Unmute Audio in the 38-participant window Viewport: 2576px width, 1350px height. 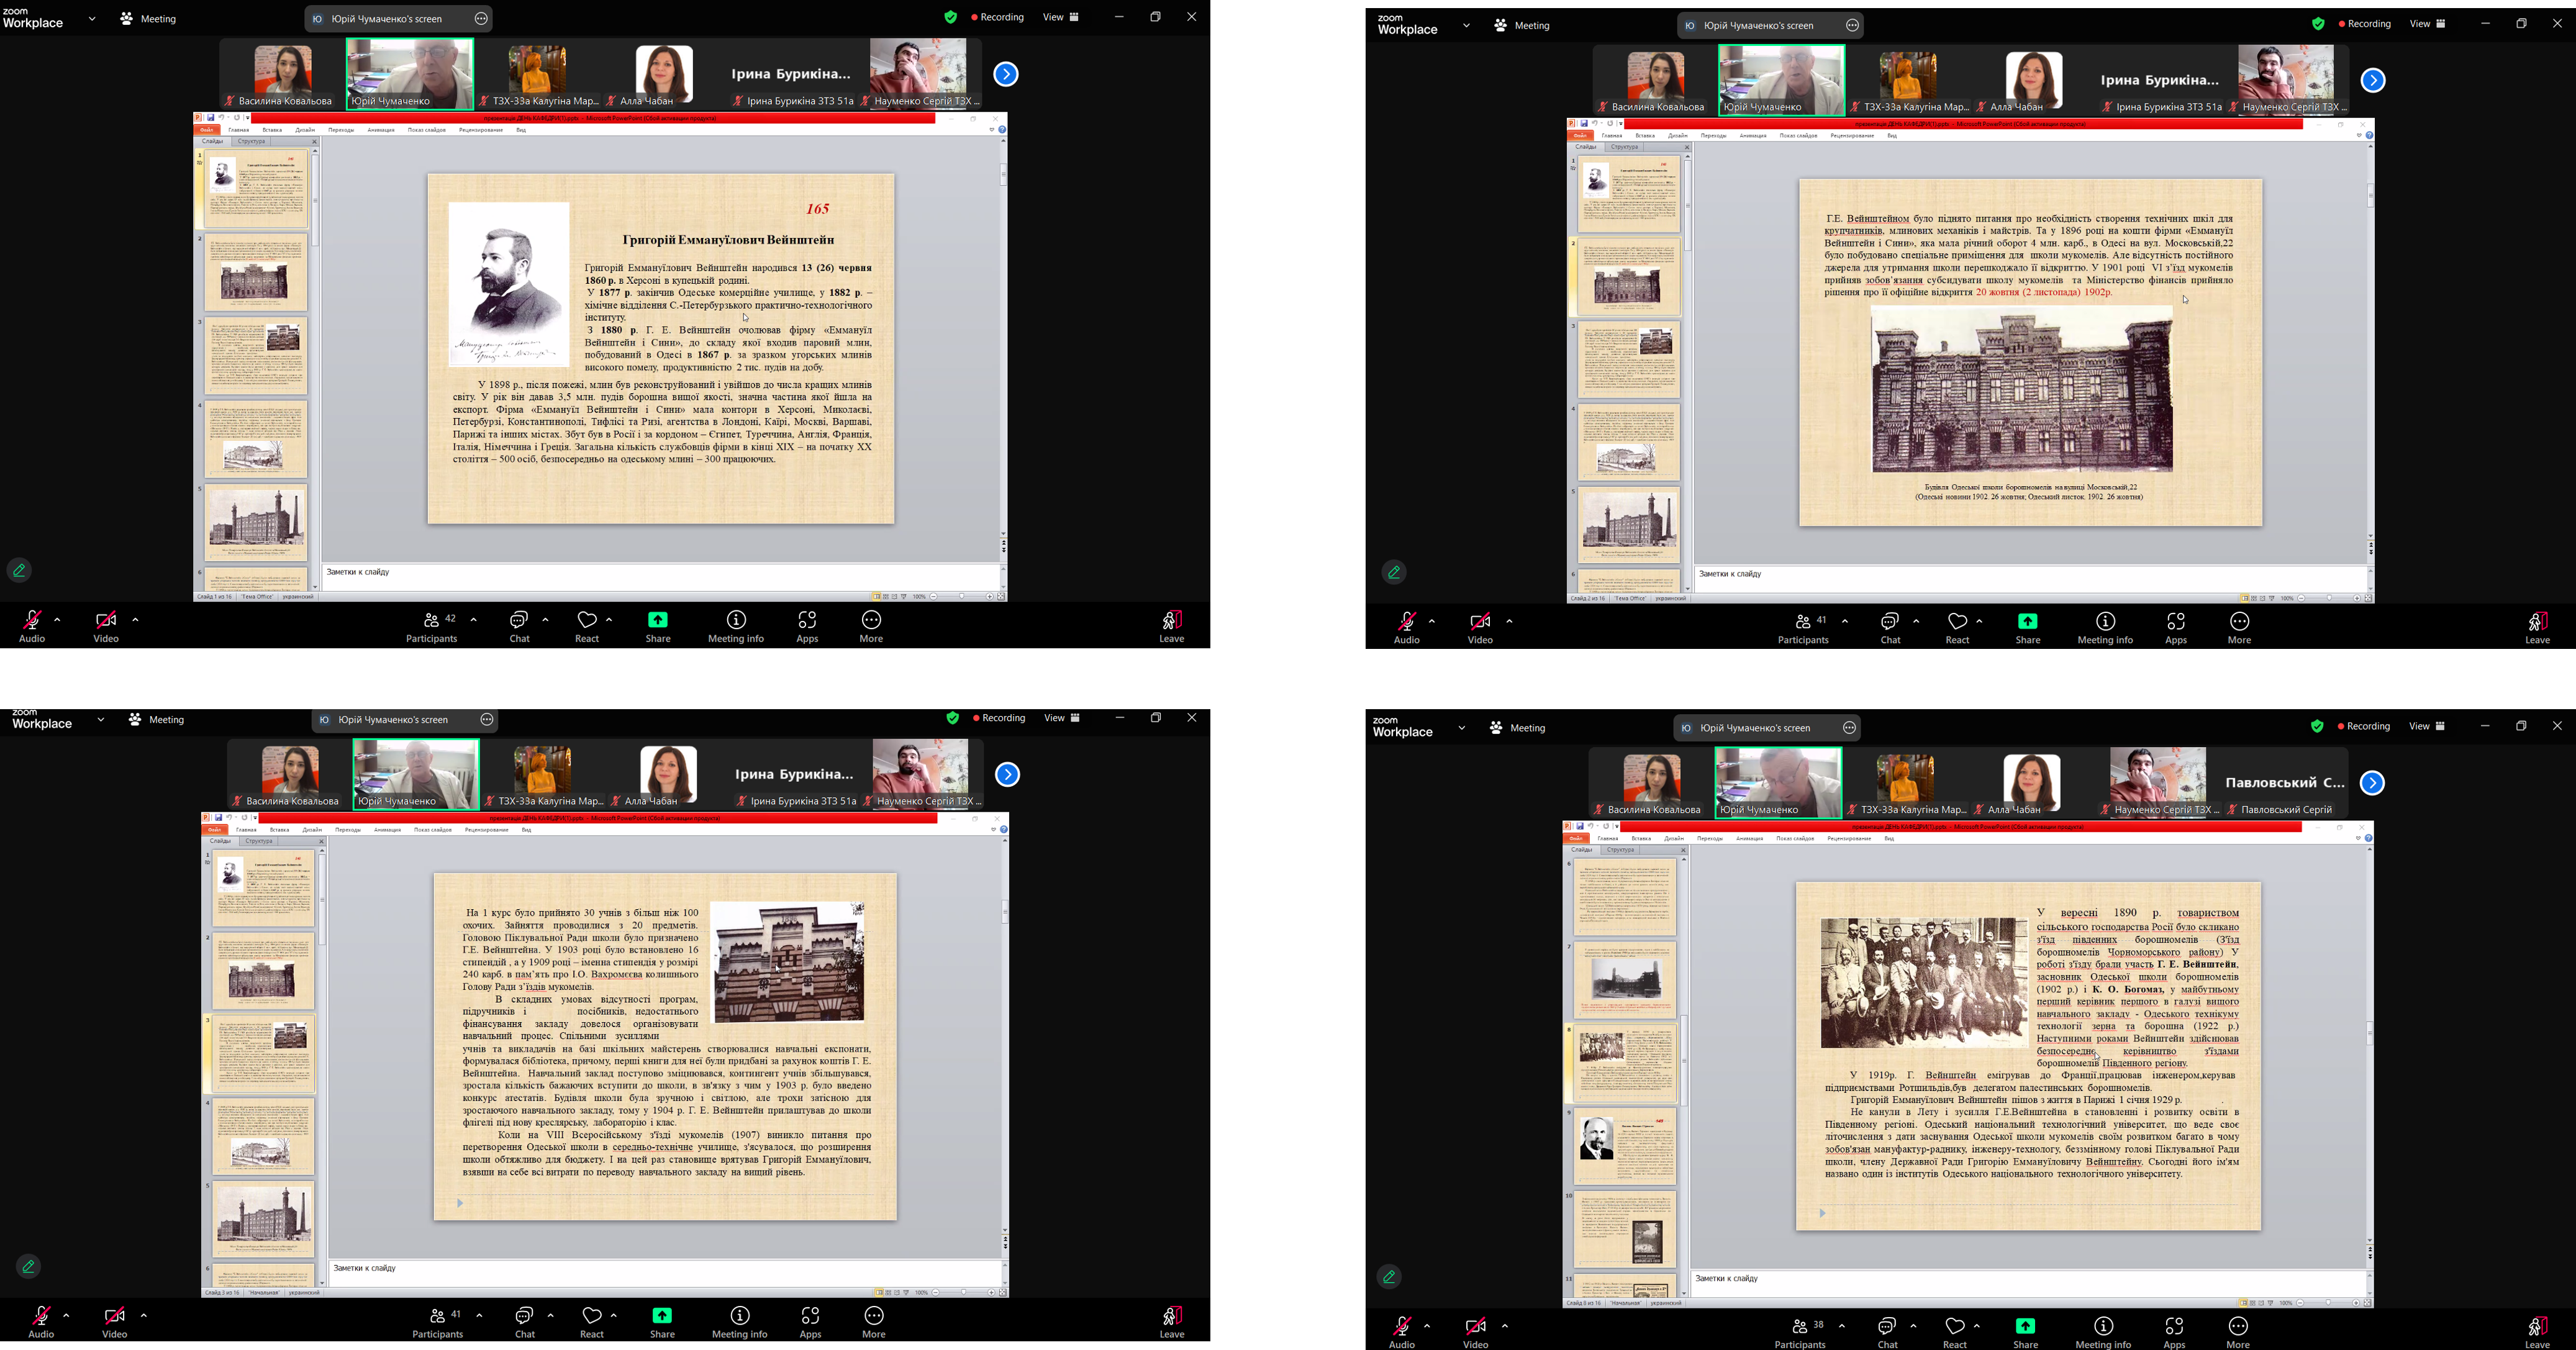click(1402, 1333)
